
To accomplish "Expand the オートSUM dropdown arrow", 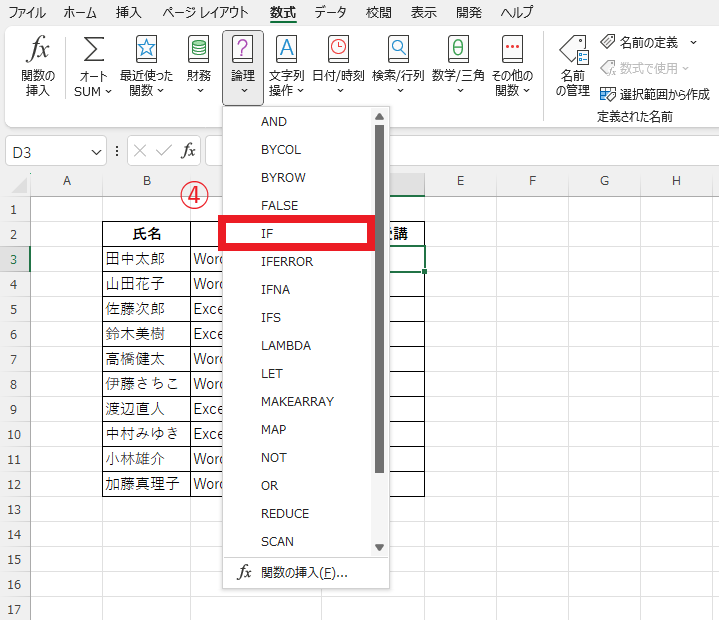I will pyautogui.click(x=109, y=92).
